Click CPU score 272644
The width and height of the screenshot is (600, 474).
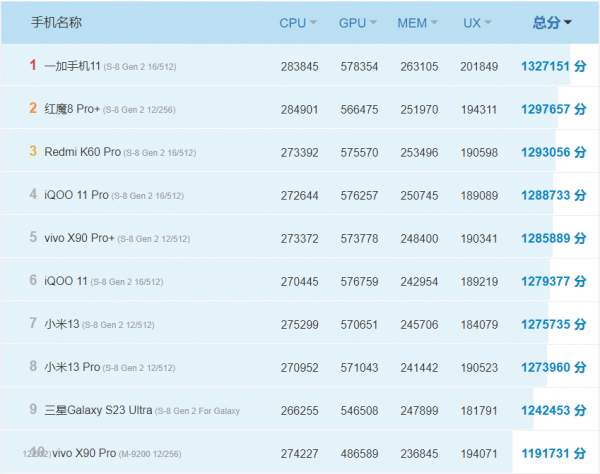pos(300,195)
